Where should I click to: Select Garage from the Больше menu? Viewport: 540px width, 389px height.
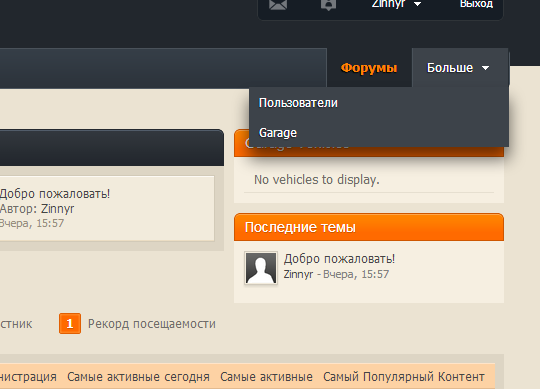pos(379,133)
